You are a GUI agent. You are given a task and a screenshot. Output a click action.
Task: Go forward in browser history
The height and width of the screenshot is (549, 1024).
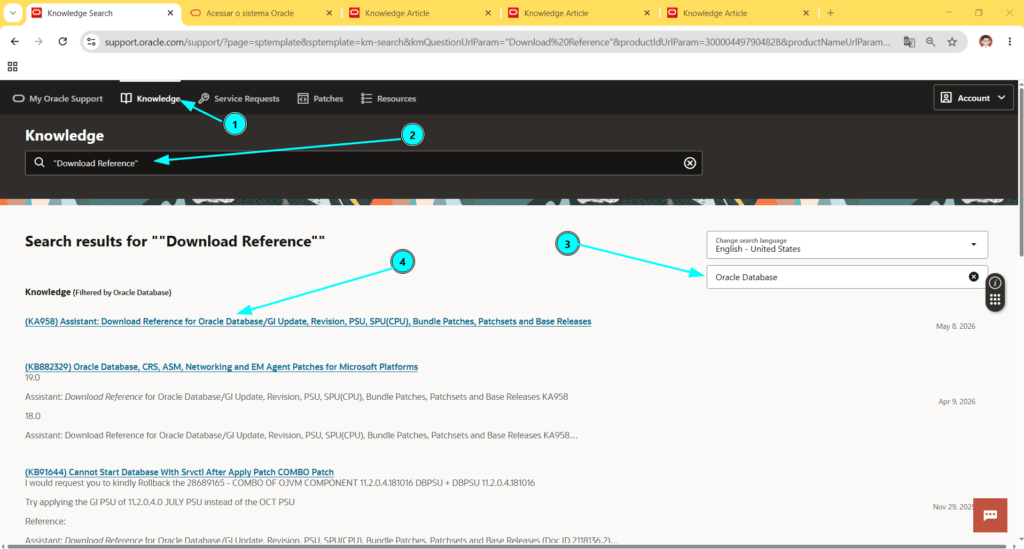point(39,42)
